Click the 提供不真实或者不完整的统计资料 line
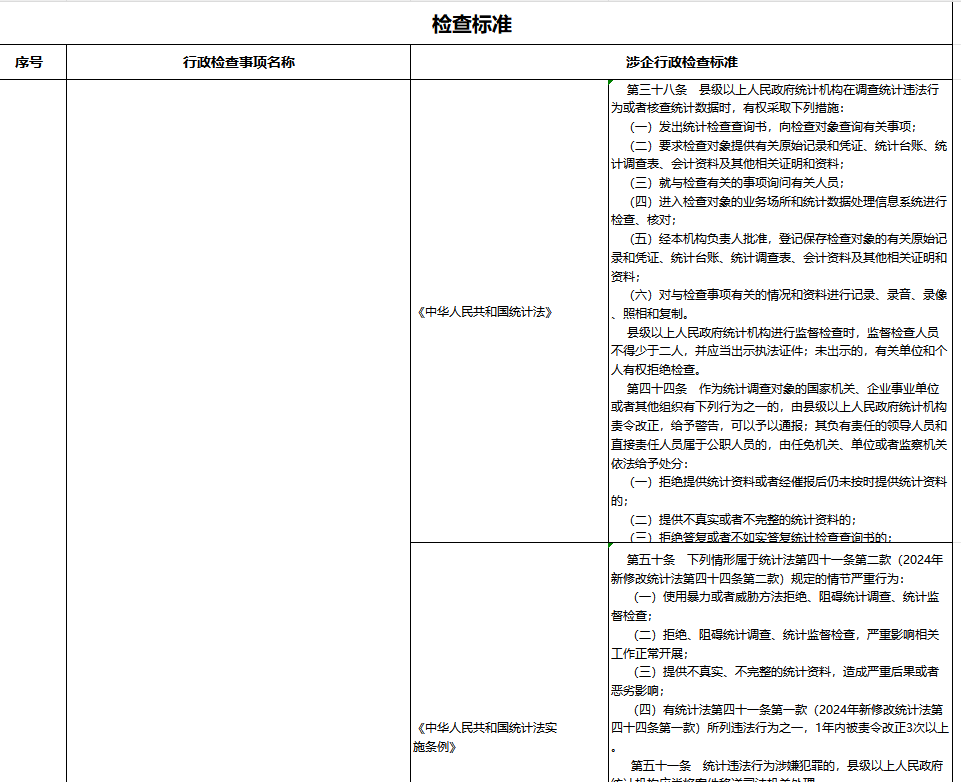Image resolution: width=961 pixels, height=782 pixels. click(742, 519)
